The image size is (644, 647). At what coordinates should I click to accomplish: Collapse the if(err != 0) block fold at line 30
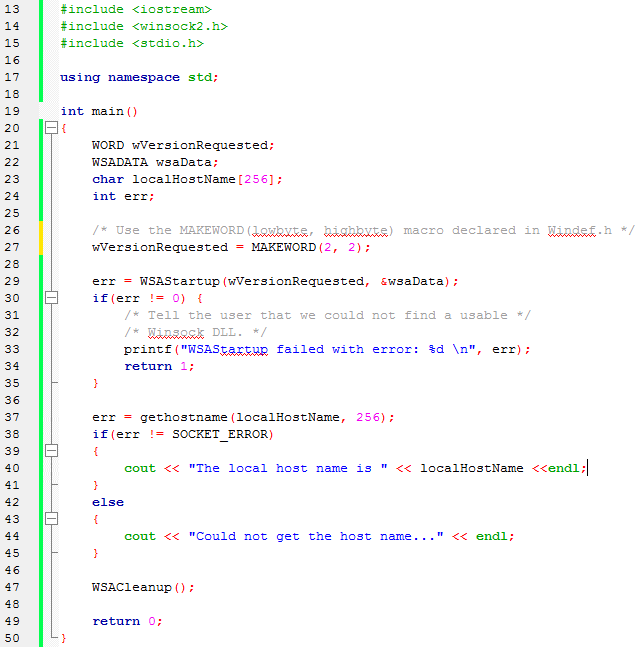point(51,298)
